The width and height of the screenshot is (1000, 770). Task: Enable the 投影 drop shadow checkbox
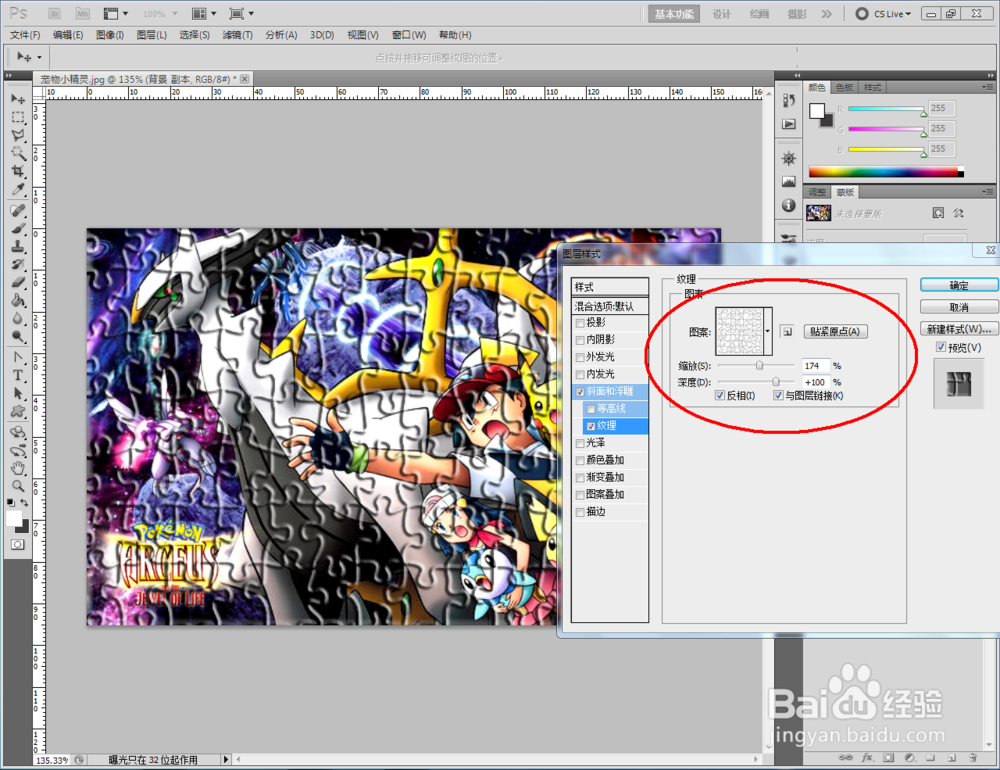tap(580, 323)
